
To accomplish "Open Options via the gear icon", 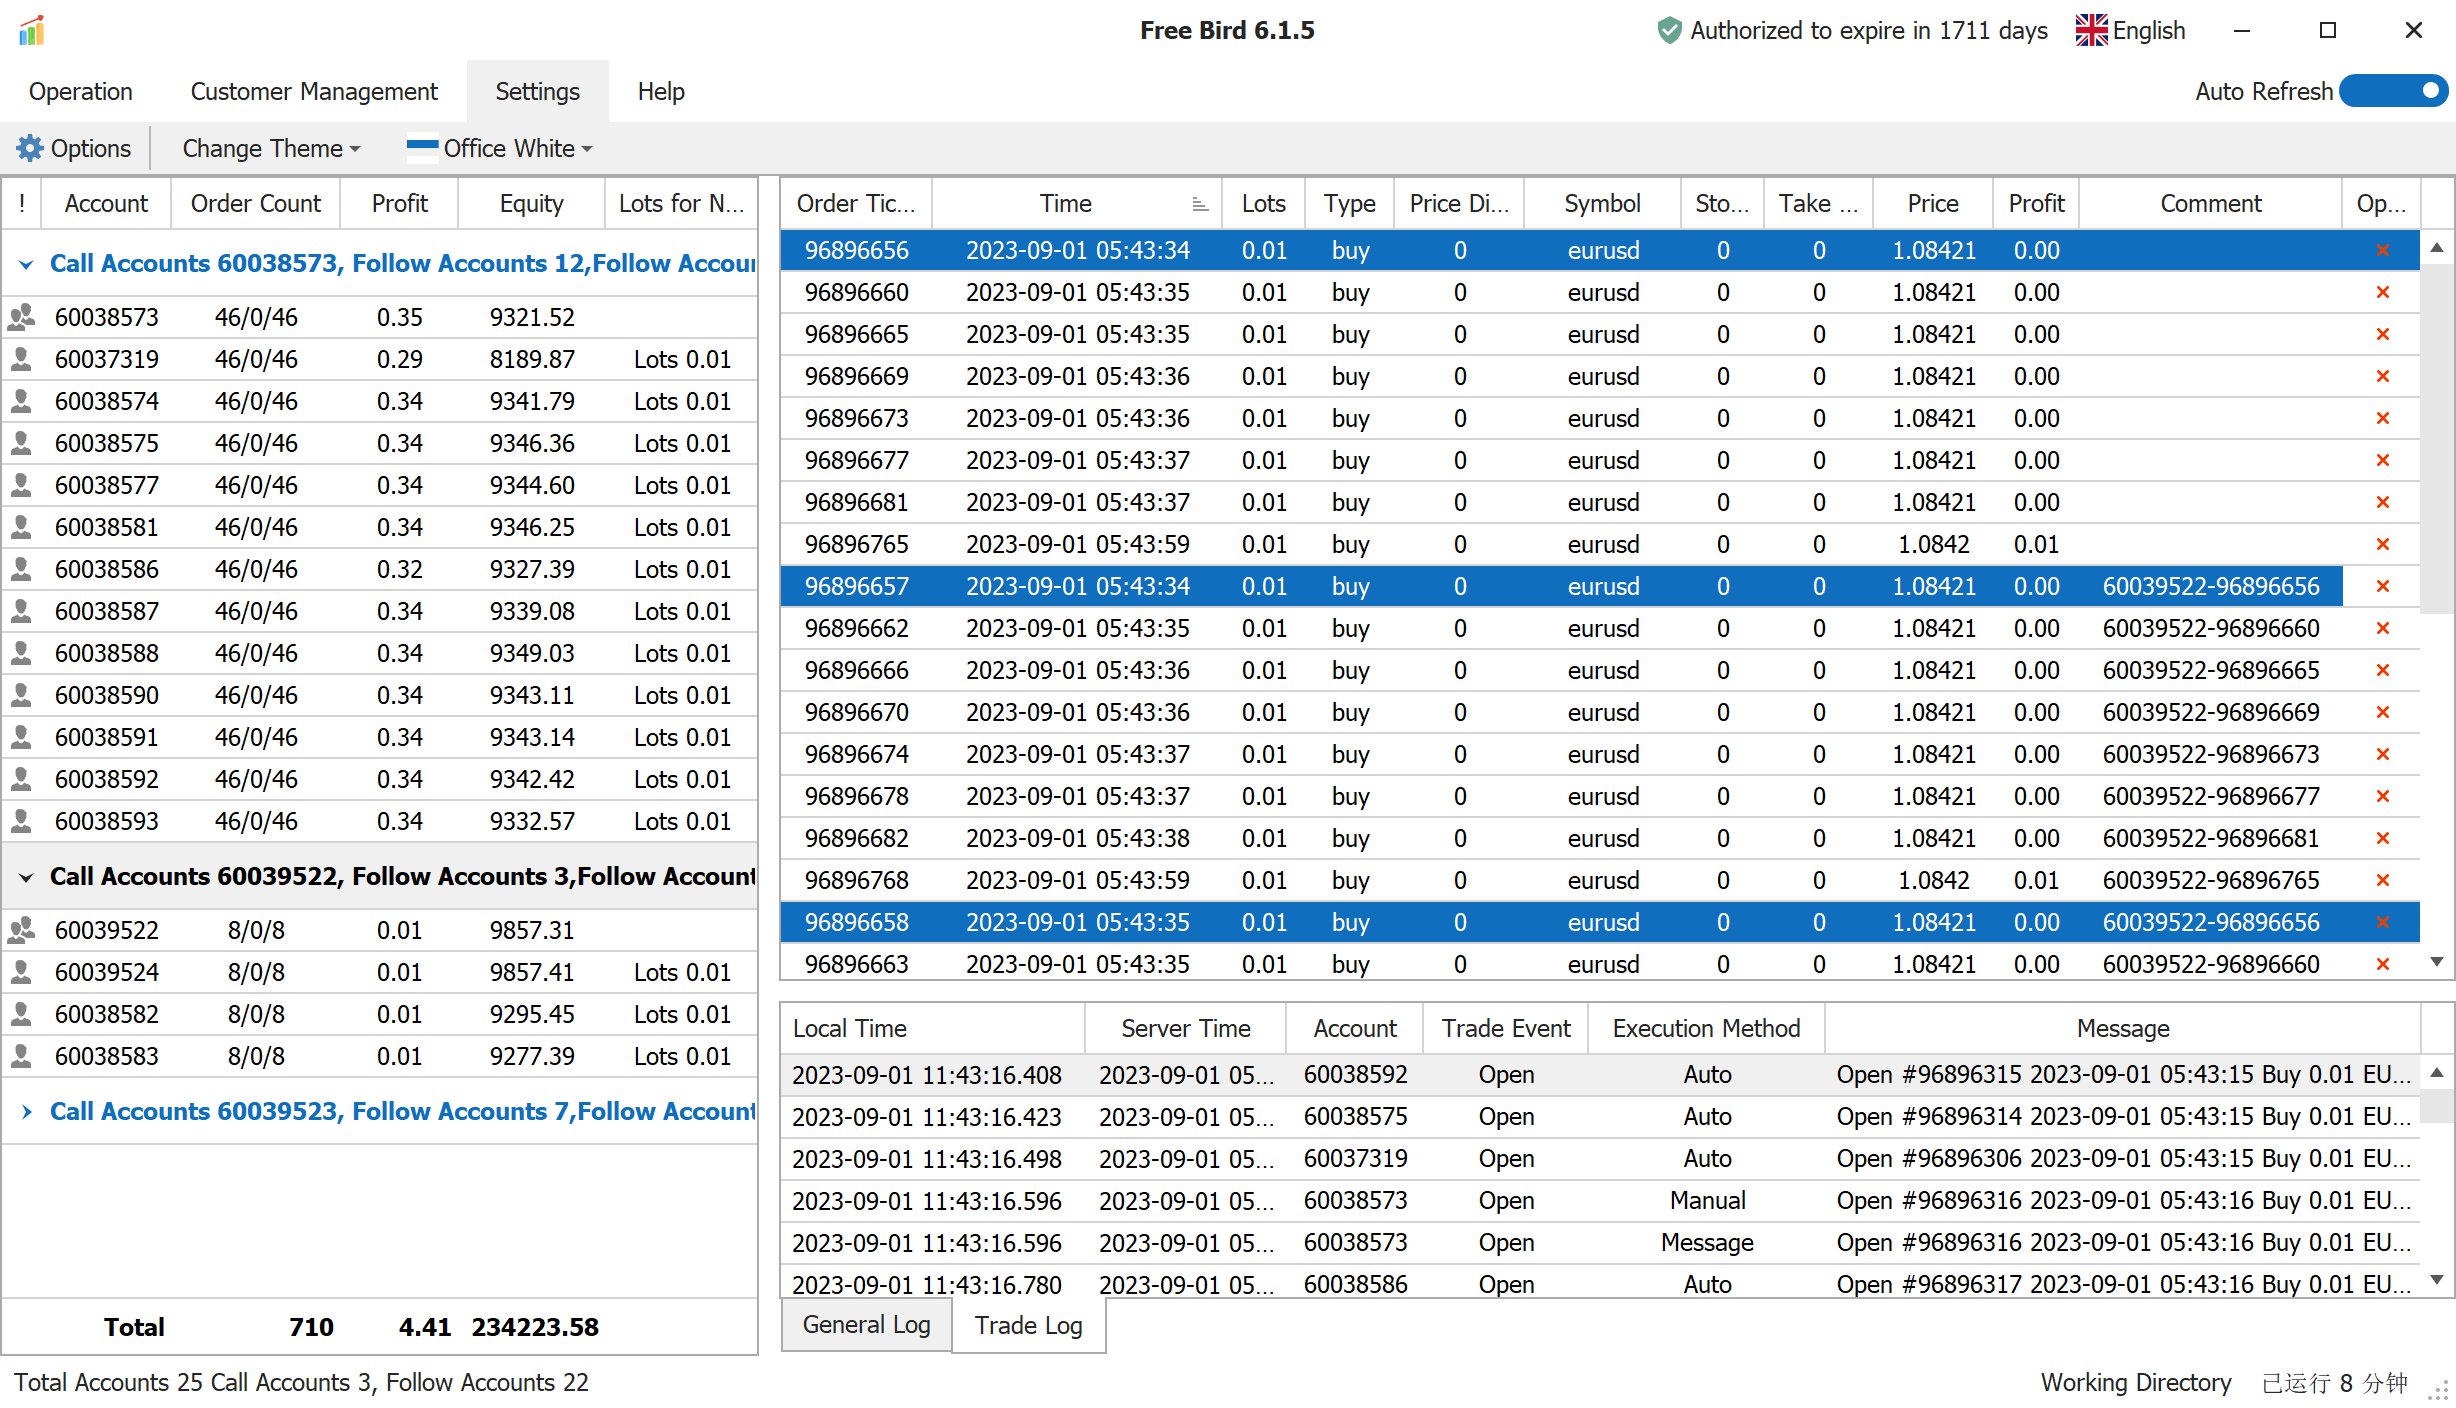I will (30, 148).
